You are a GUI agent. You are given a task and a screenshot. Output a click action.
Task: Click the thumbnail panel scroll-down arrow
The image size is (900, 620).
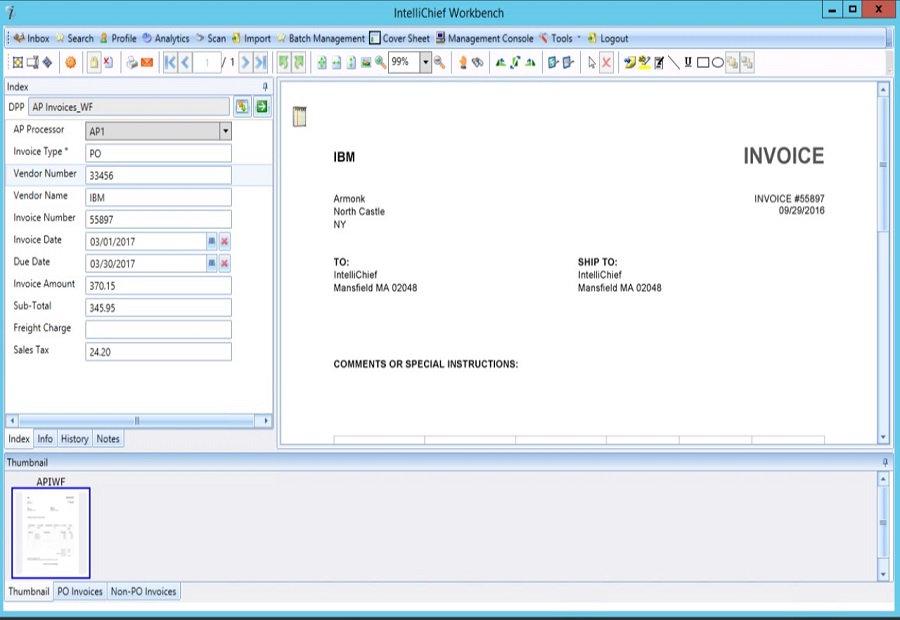click(x=883, y=574)
